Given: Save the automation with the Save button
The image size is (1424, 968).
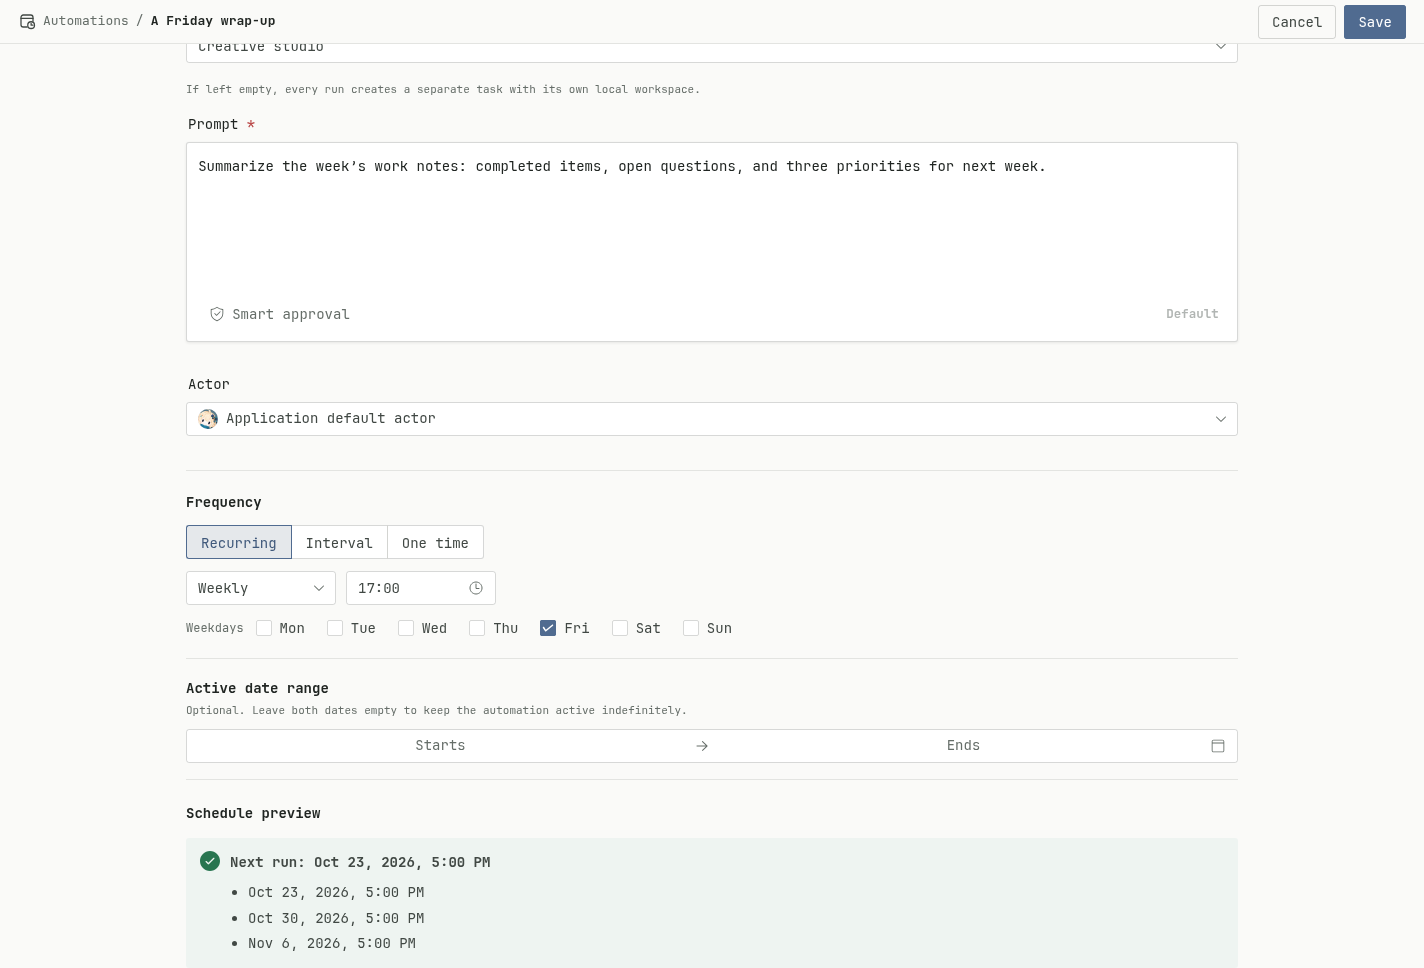Looking at the screenshot, I should point(1375,22).
